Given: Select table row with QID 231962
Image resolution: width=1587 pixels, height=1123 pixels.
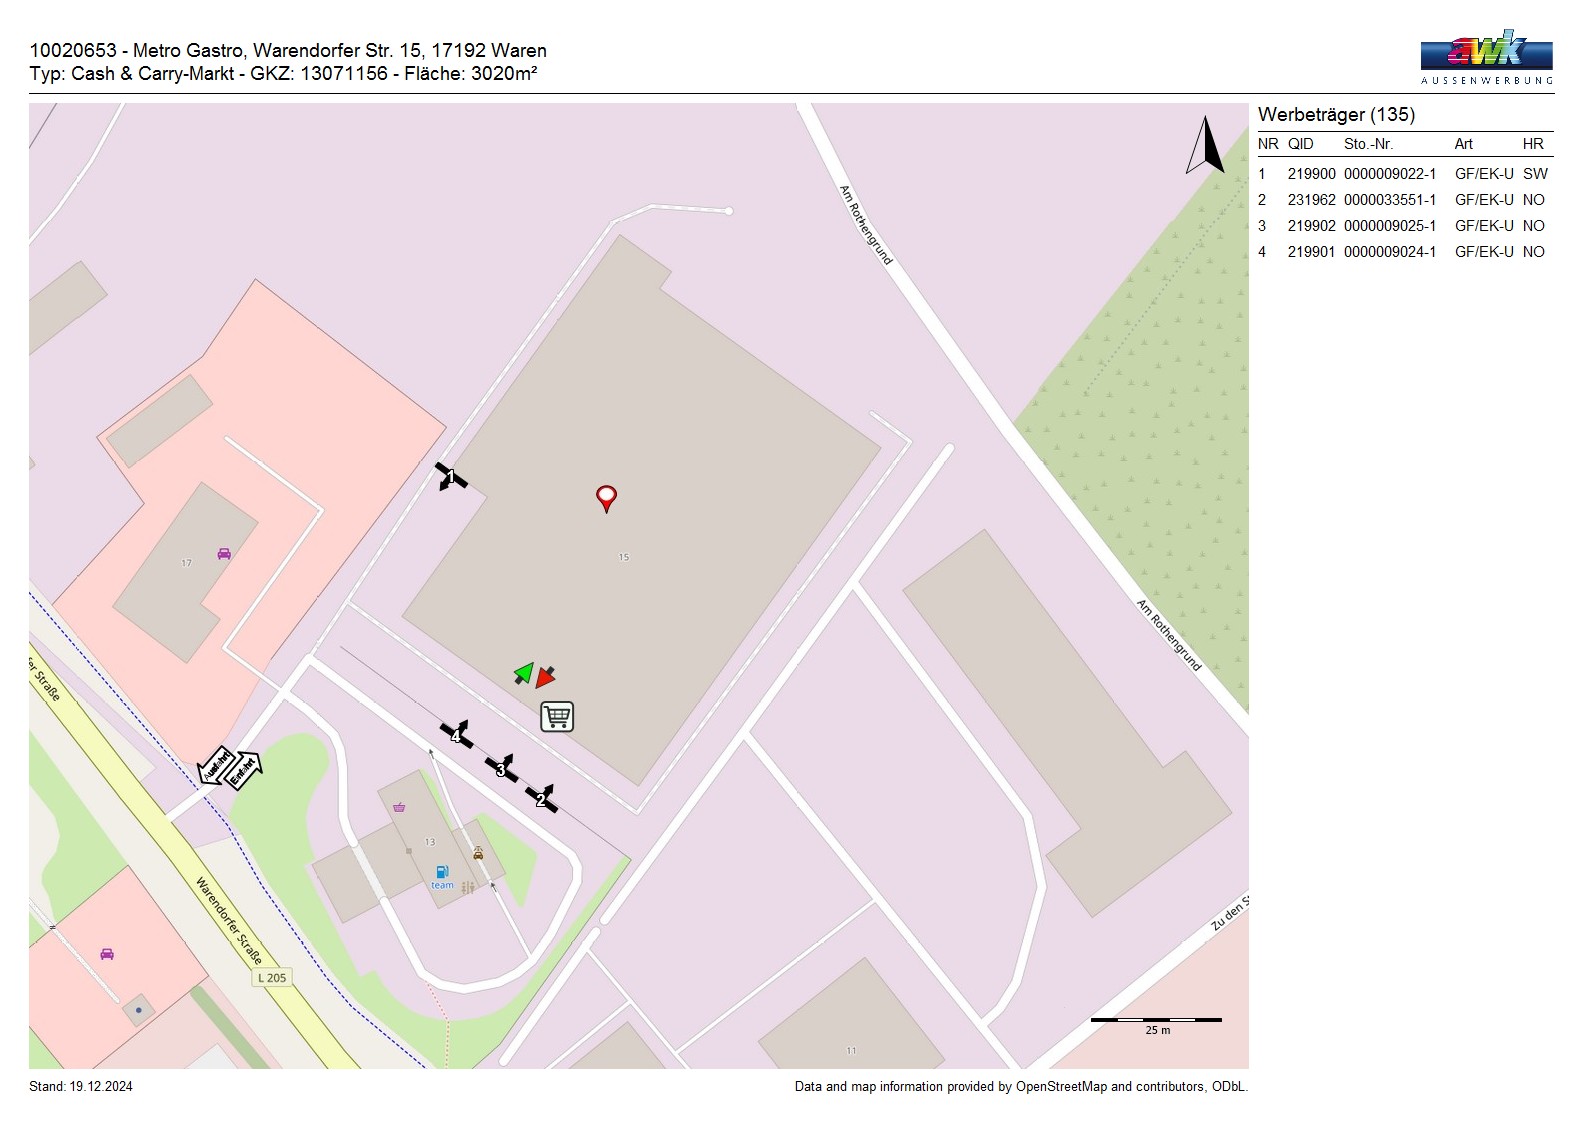Looking at the screenshot, I should pos(1404,200).
